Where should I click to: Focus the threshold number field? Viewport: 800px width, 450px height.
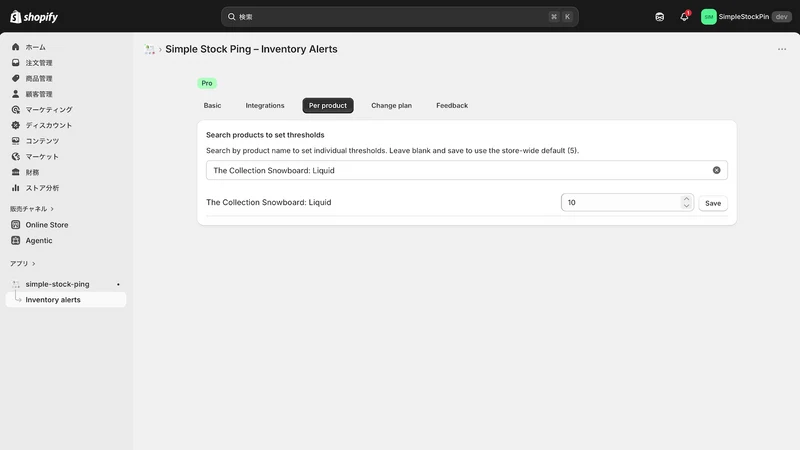627,203
